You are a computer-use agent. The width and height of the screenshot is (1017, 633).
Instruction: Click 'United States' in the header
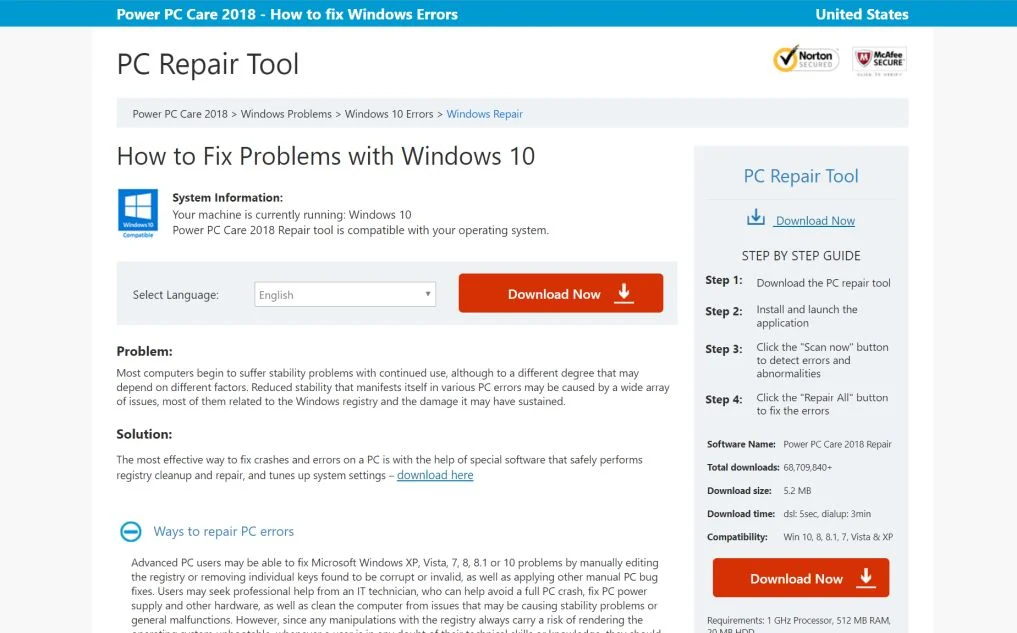(862, 14)
